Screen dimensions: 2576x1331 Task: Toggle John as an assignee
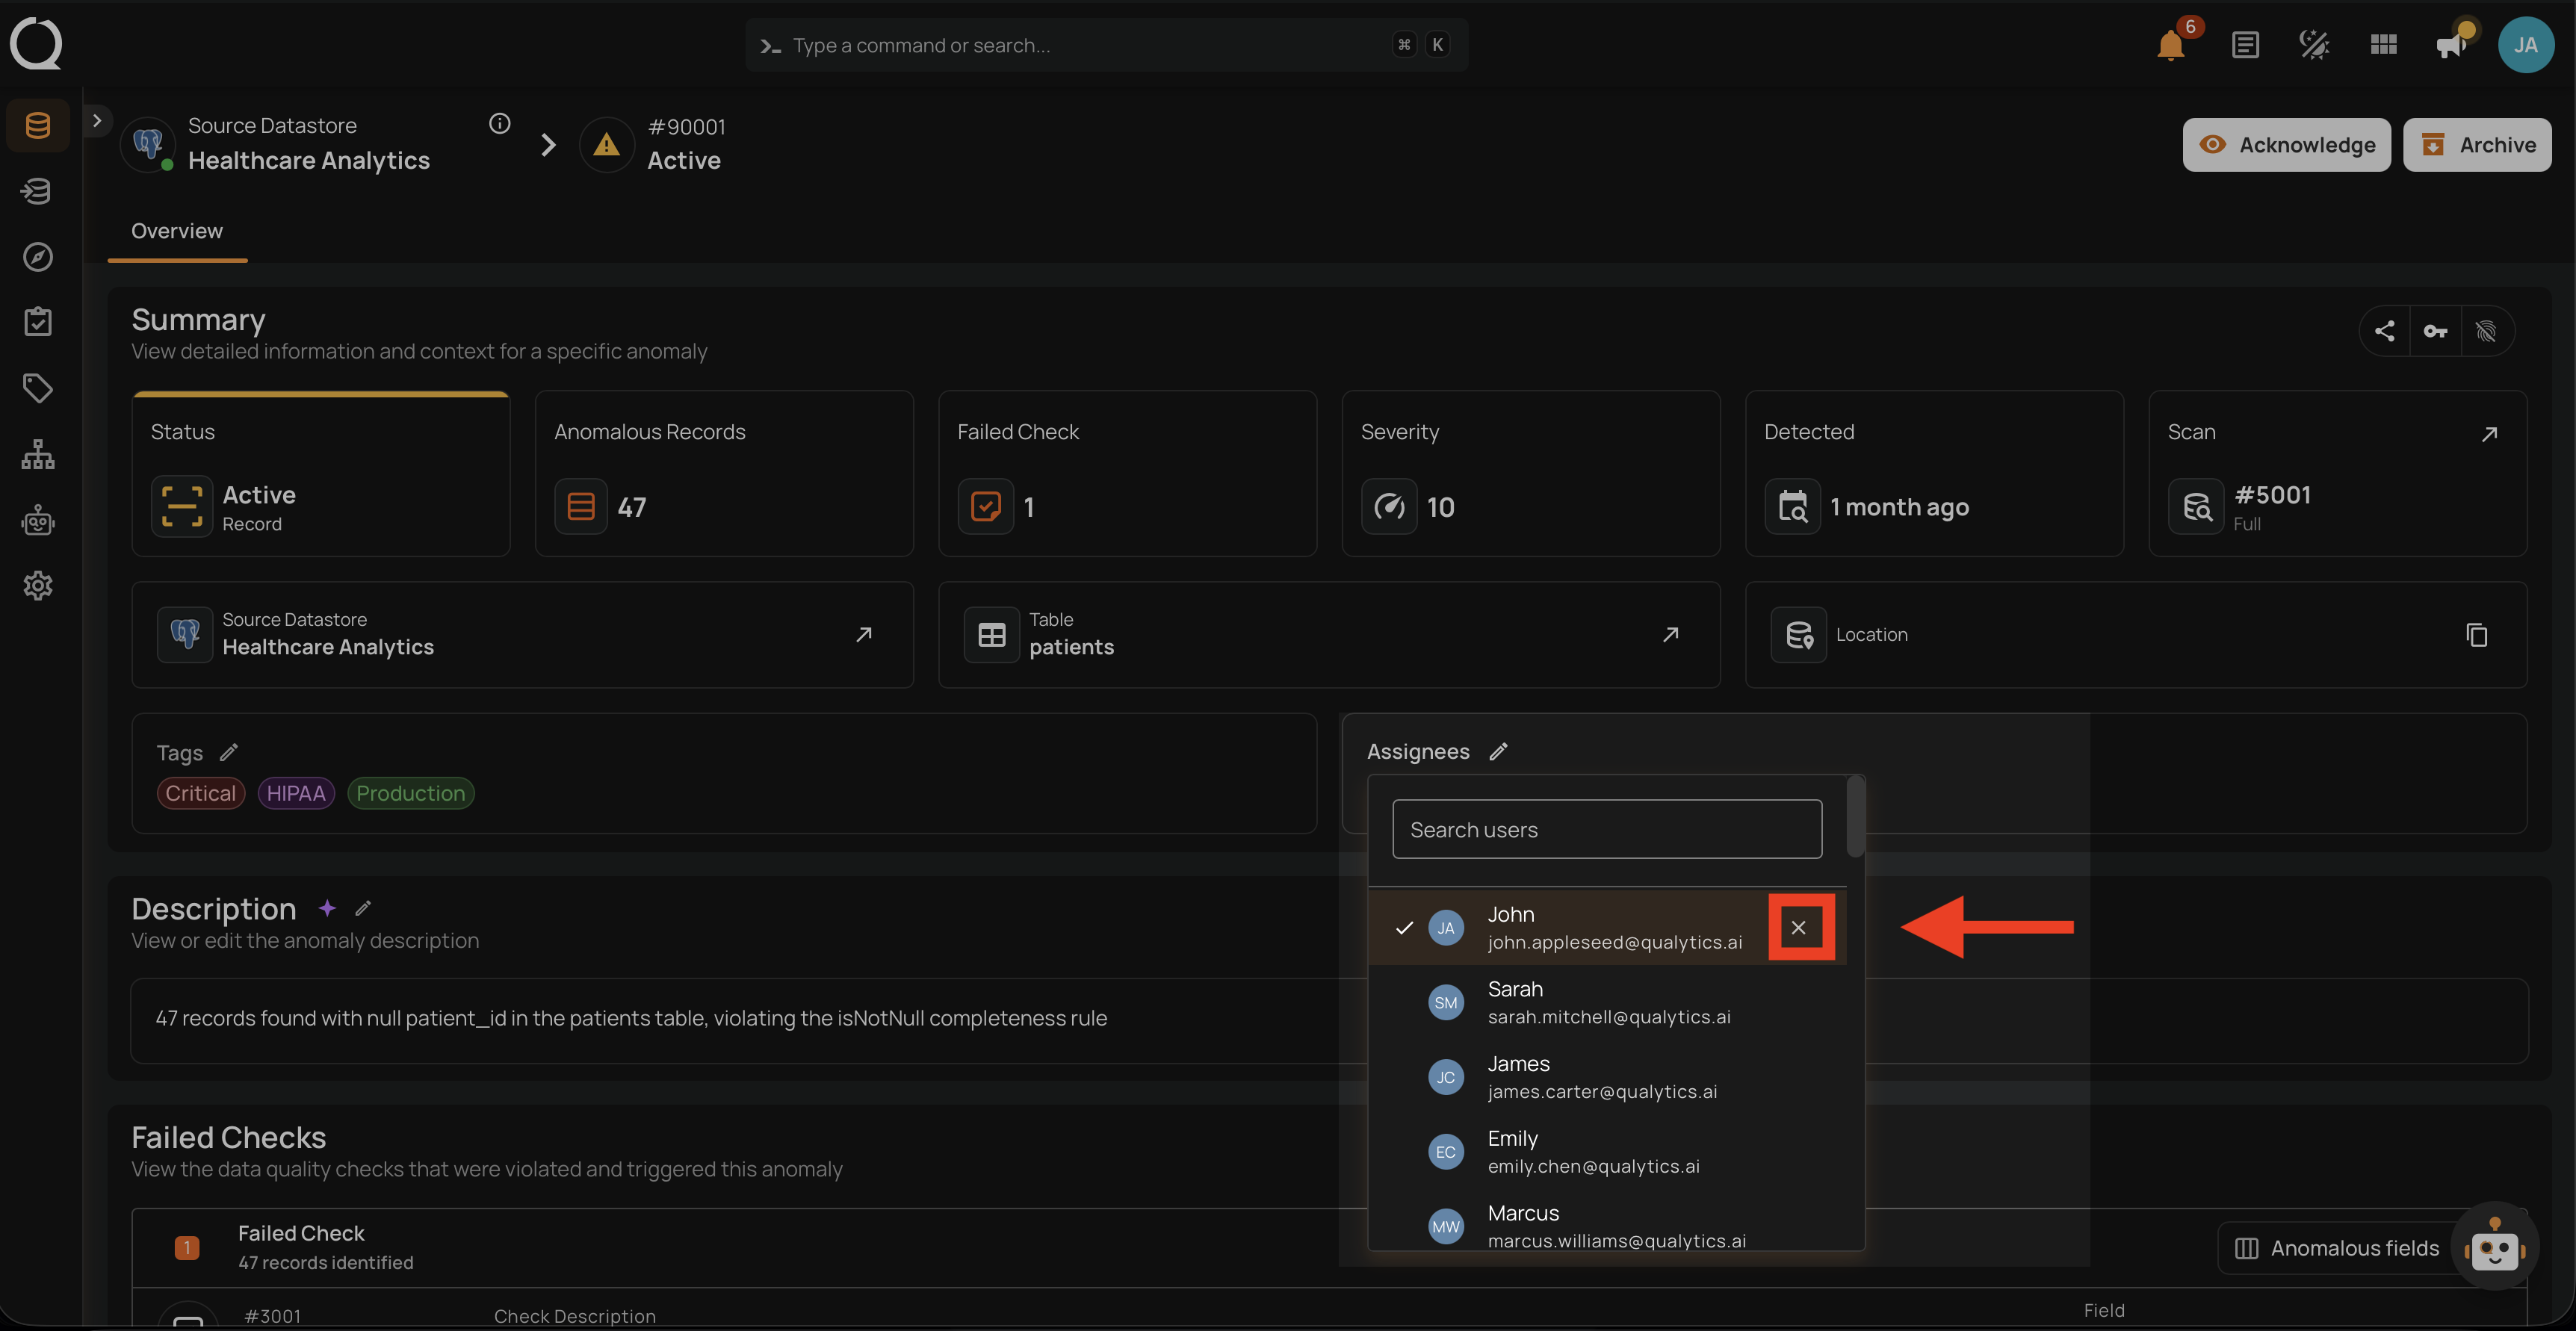click(x=1606, y=928)
